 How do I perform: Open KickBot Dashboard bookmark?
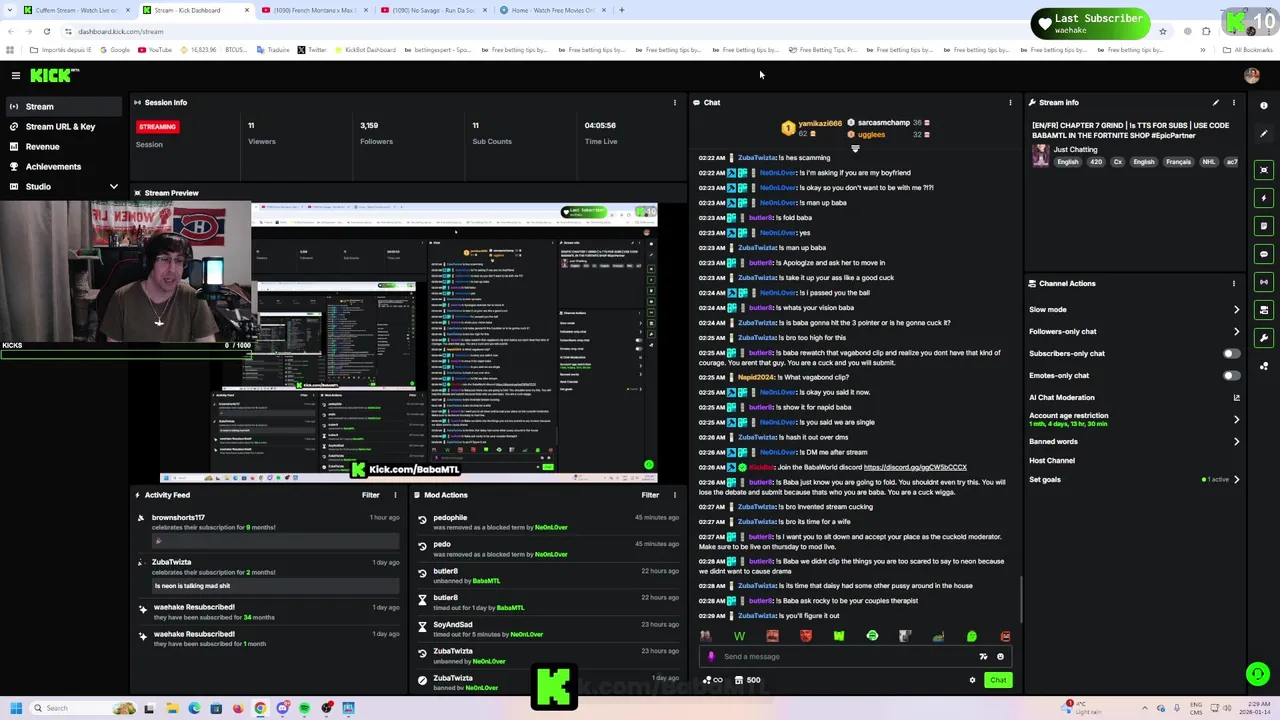coord(365,50)
